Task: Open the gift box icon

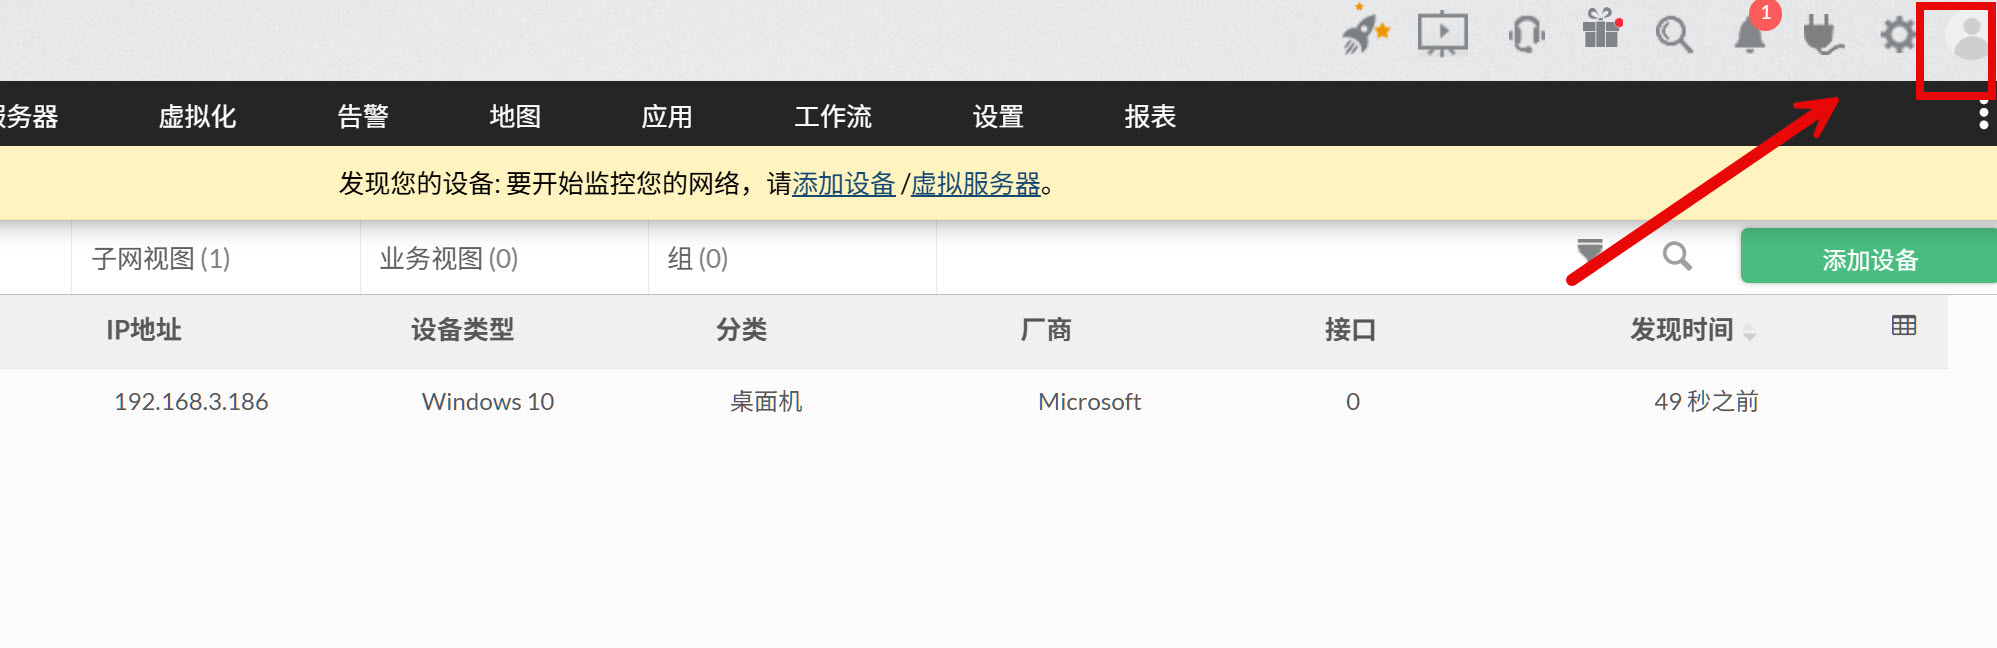Action: 1601,31
